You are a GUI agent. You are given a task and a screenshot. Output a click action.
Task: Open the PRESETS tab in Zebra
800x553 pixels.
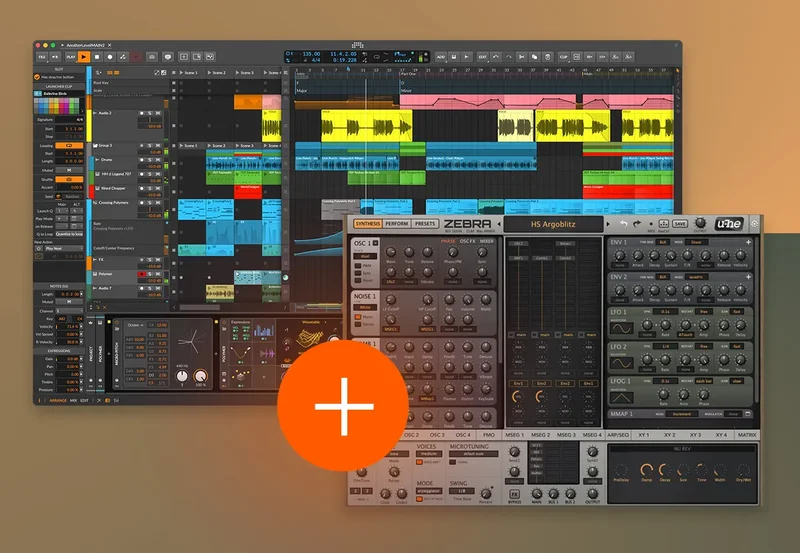pos(424,223)
